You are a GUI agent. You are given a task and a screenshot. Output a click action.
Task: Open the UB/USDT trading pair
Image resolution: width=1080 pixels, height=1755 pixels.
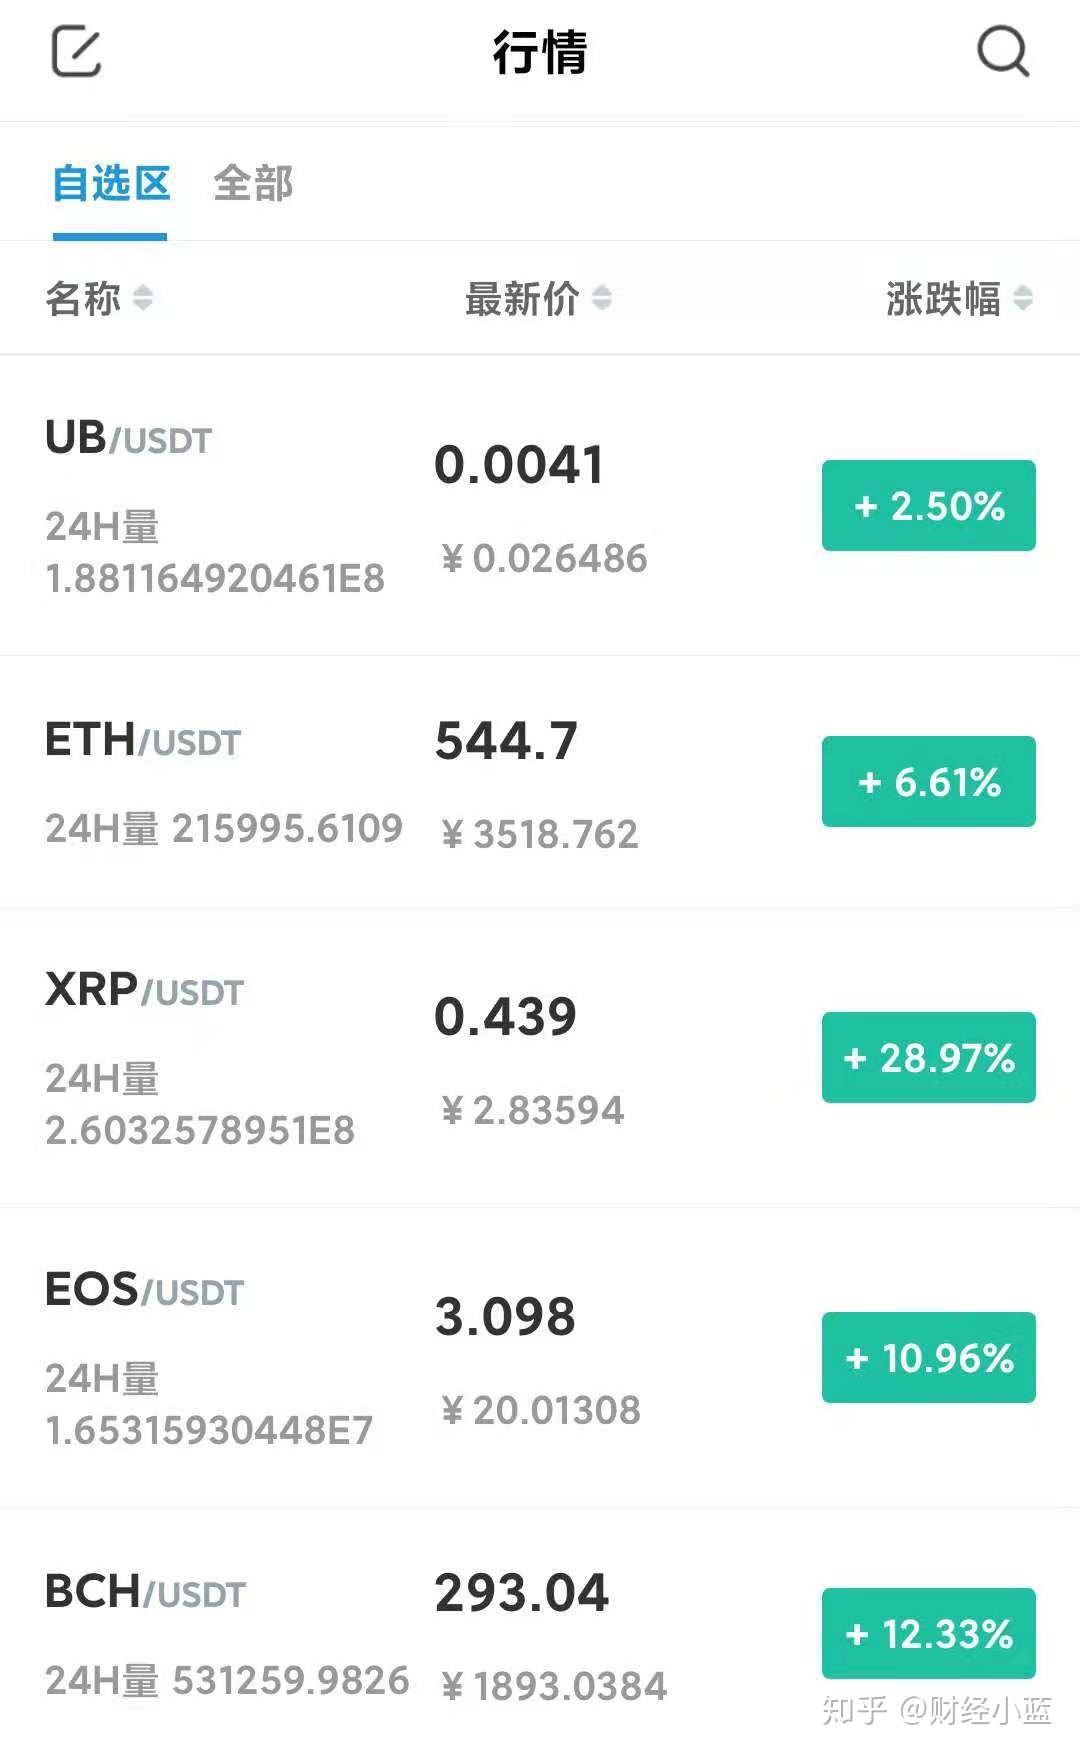(x=129, y=439)
